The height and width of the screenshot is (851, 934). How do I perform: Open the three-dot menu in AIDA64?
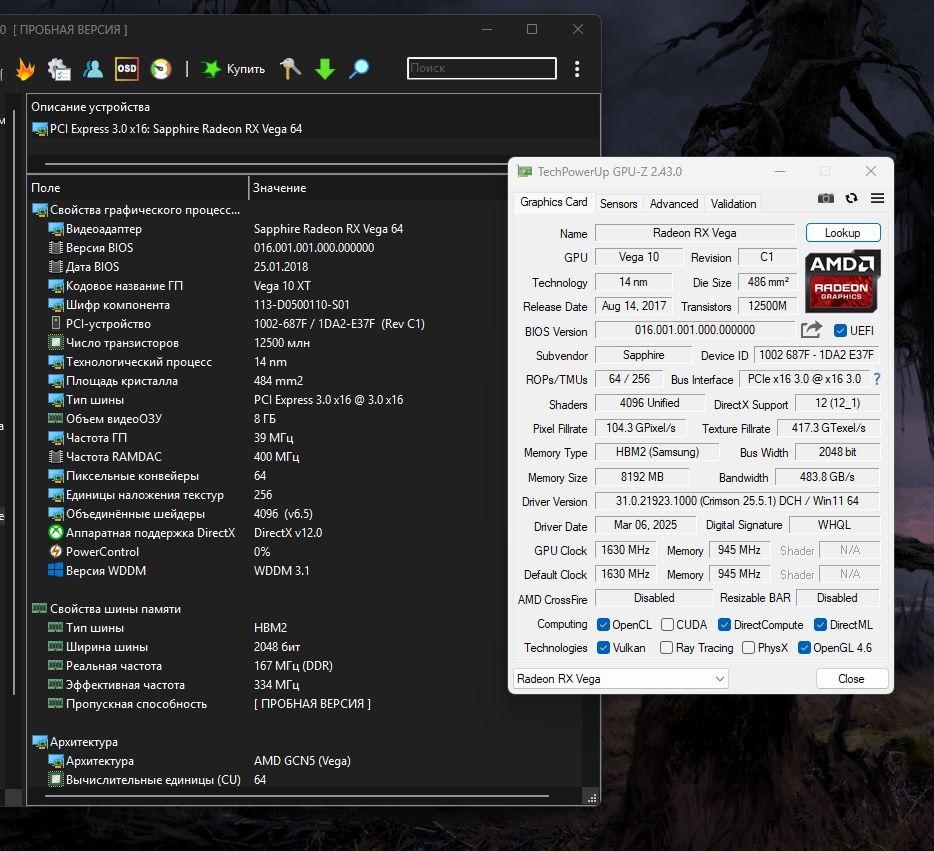pyautogui.click(x=577, y=69)
